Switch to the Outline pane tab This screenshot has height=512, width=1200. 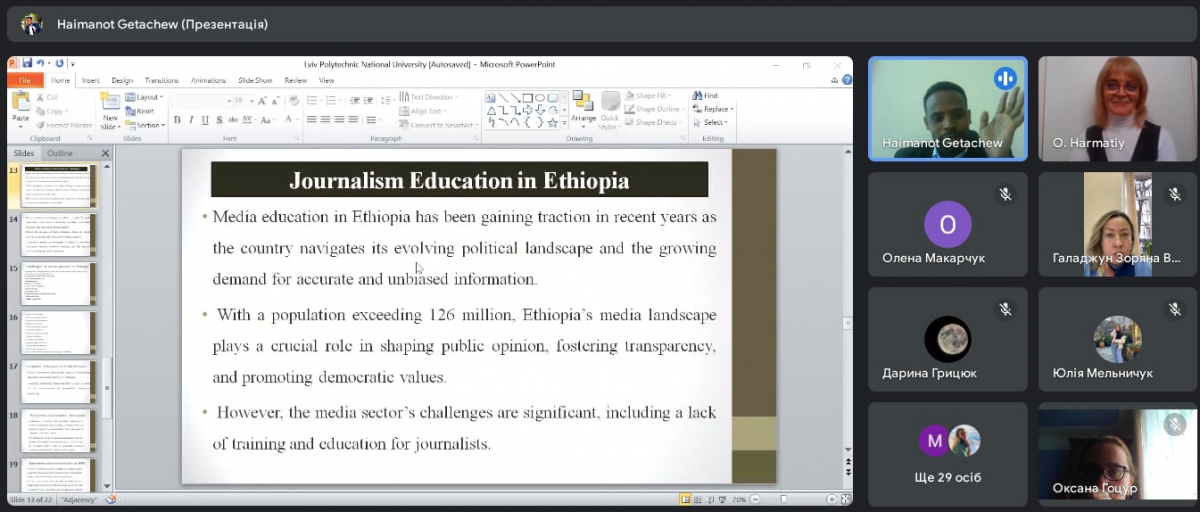[x=59, y=153]
